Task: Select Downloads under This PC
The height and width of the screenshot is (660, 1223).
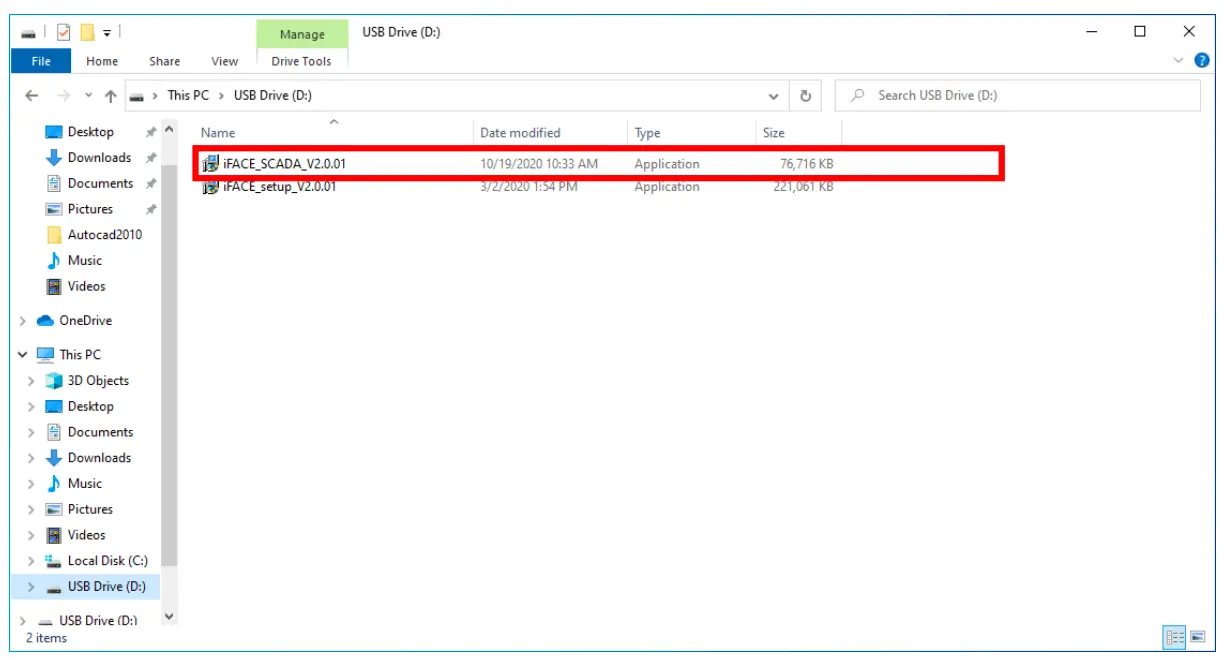Action: [99, 458]
